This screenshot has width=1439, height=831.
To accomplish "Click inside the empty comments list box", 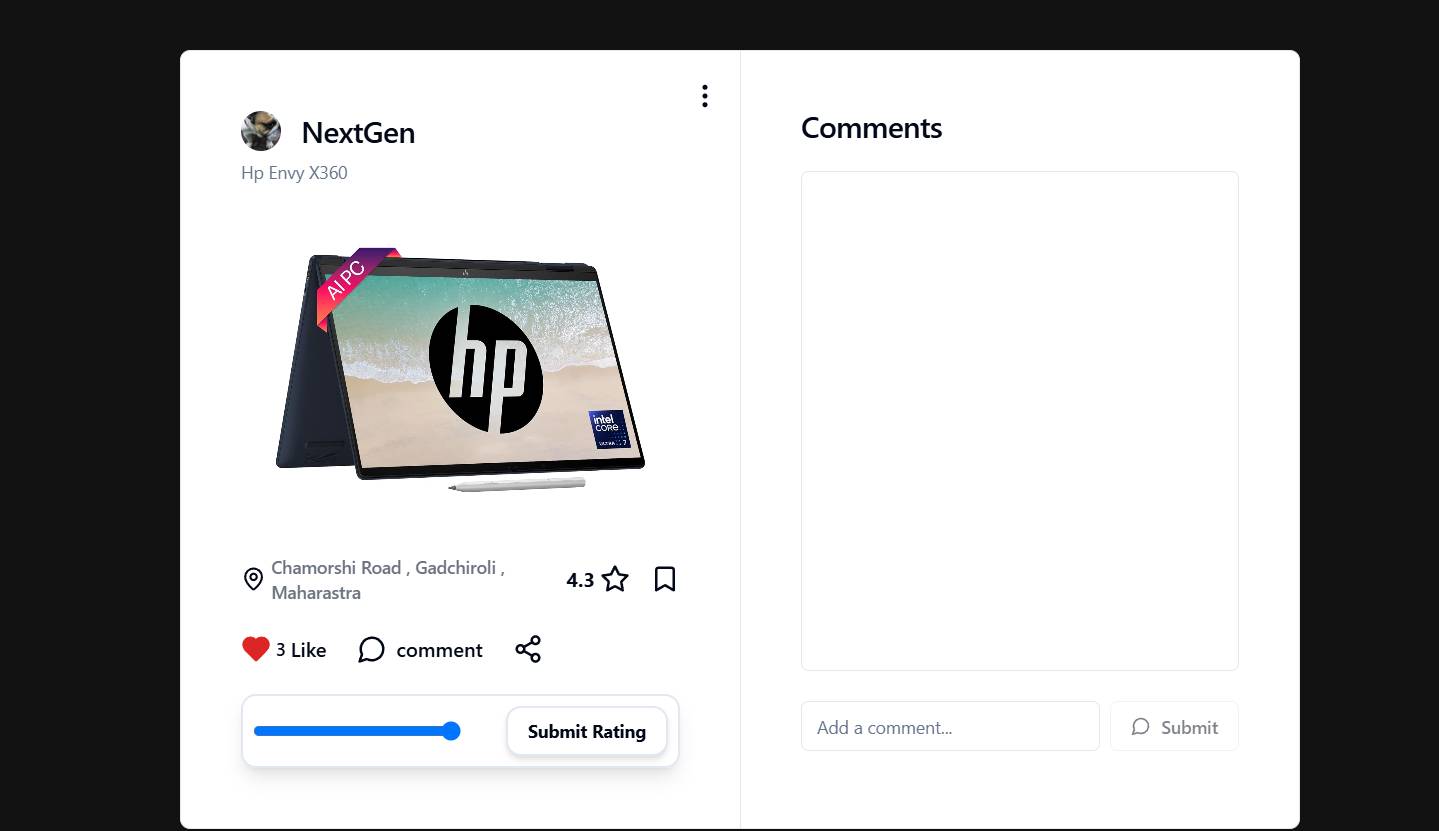I will click(1019, 420).
